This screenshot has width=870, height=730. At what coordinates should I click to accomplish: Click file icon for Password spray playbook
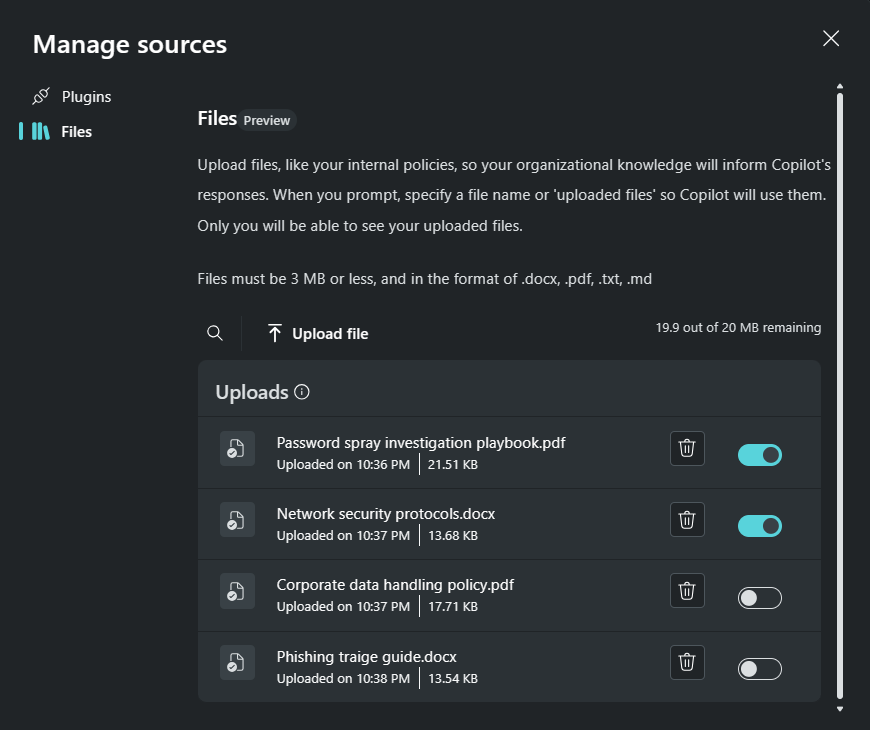(237, 448)
